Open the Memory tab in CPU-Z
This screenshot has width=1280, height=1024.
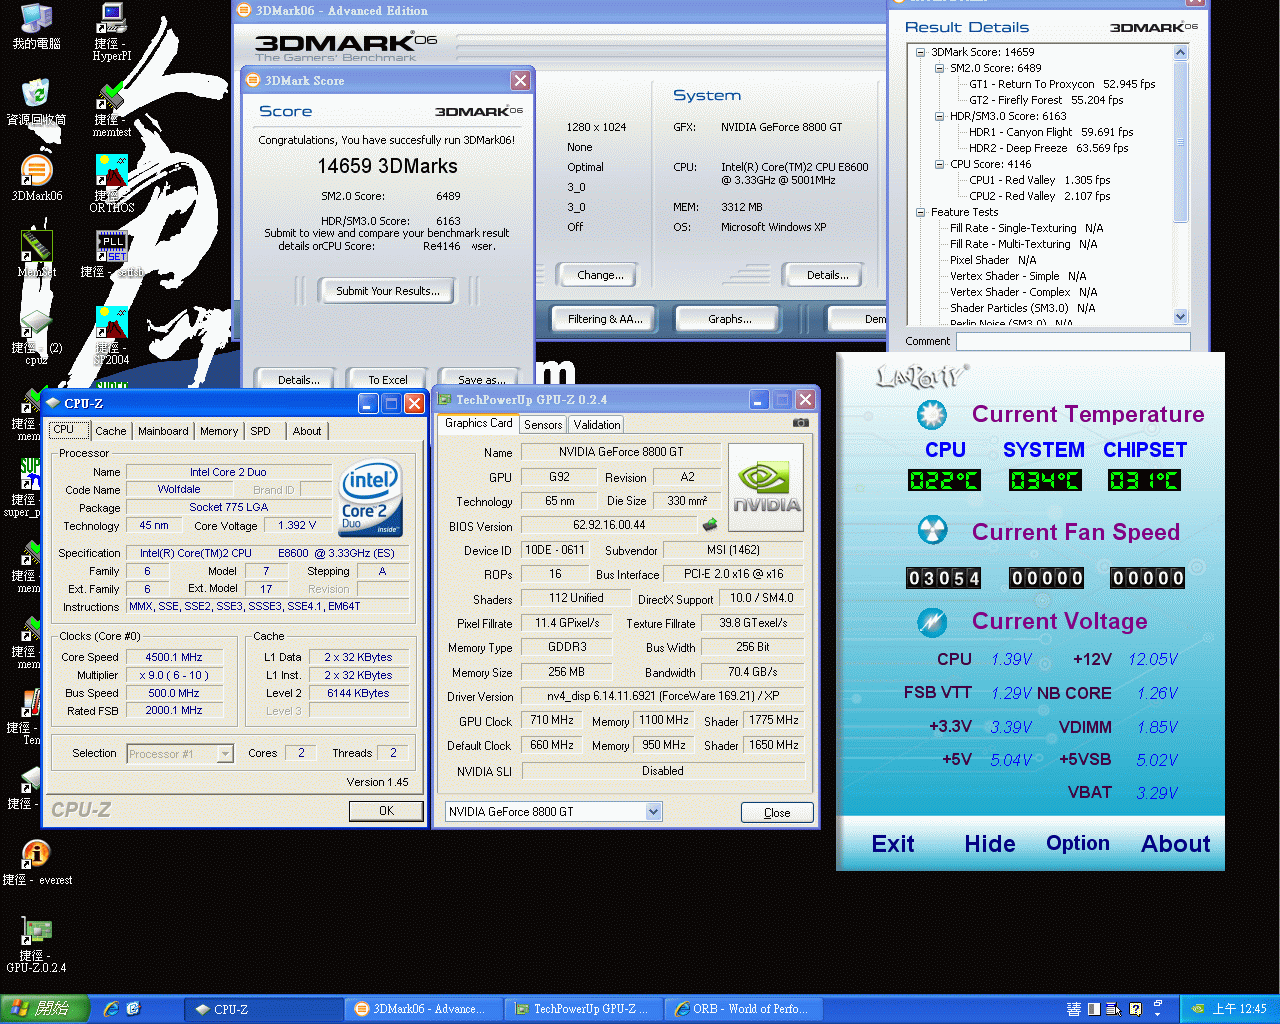pos(219,431)
